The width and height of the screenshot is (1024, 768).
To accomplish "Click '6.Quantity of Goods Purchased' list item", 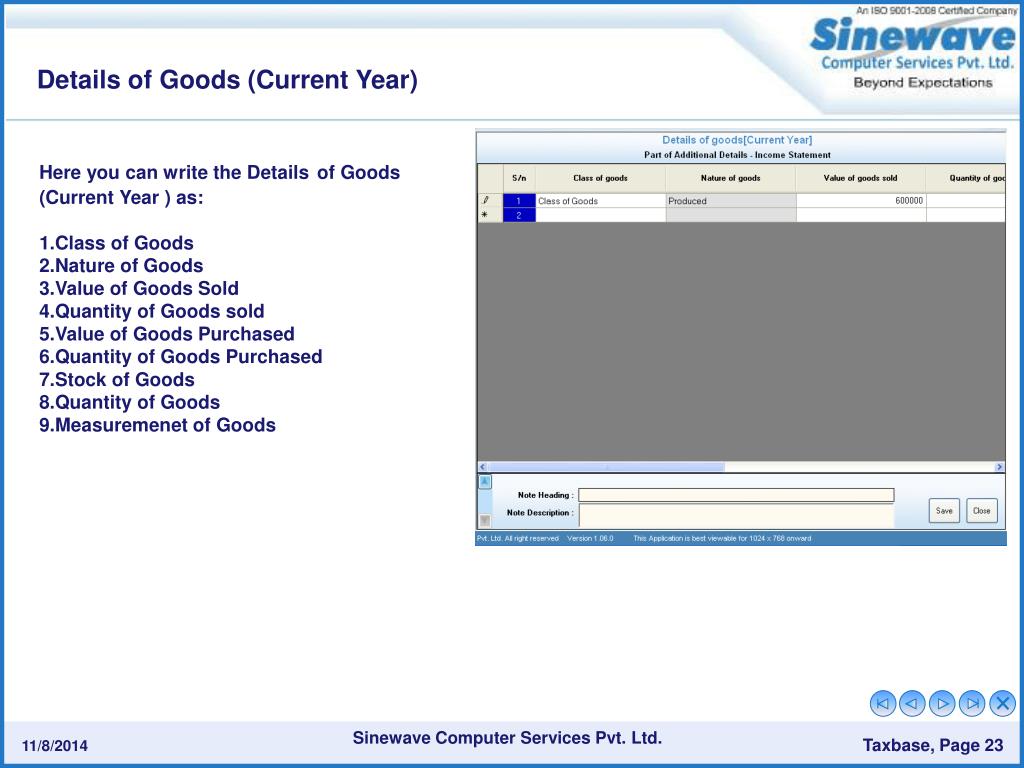I will [180, 357].
